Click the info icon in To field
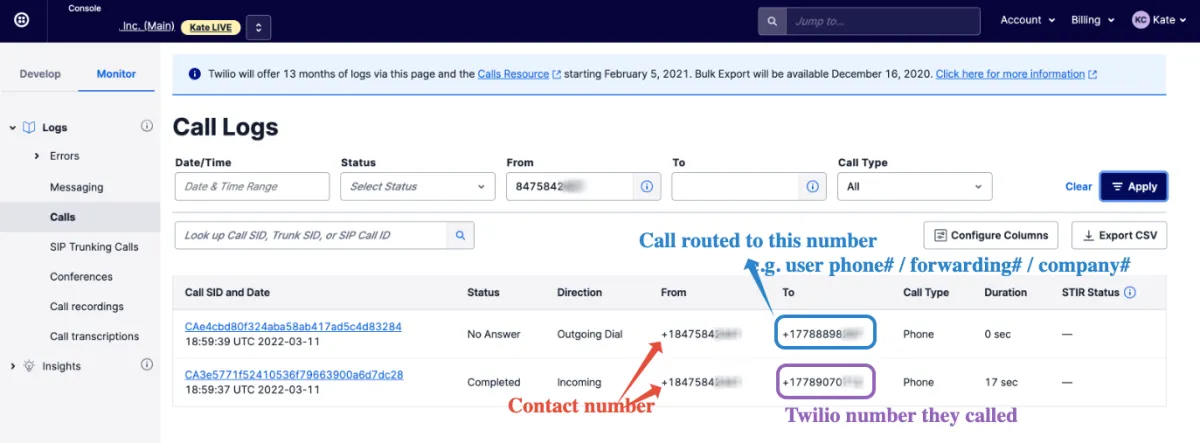 coord(812,186)
